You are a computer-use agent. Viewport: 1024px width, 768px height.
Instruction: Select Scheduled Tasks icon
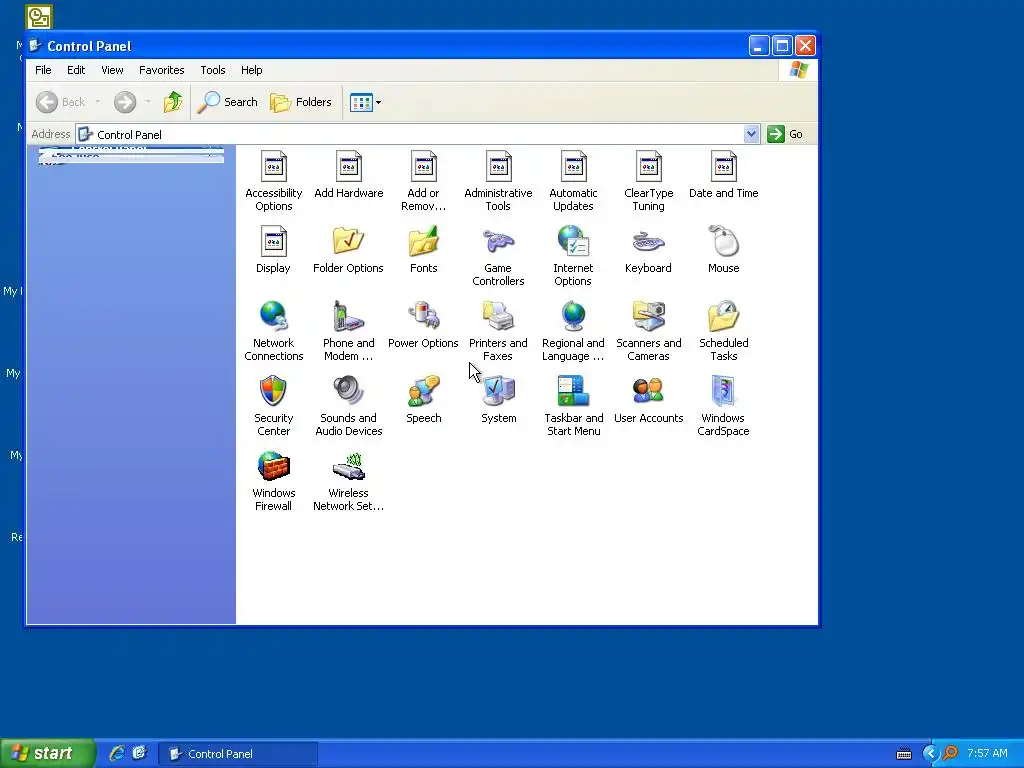[x=724, y=317]
